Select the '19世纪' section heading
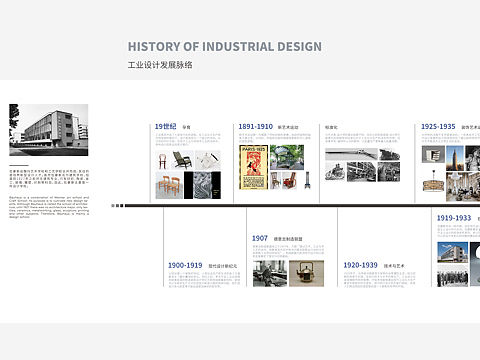 pyautogui.click(x=165, y=127)
